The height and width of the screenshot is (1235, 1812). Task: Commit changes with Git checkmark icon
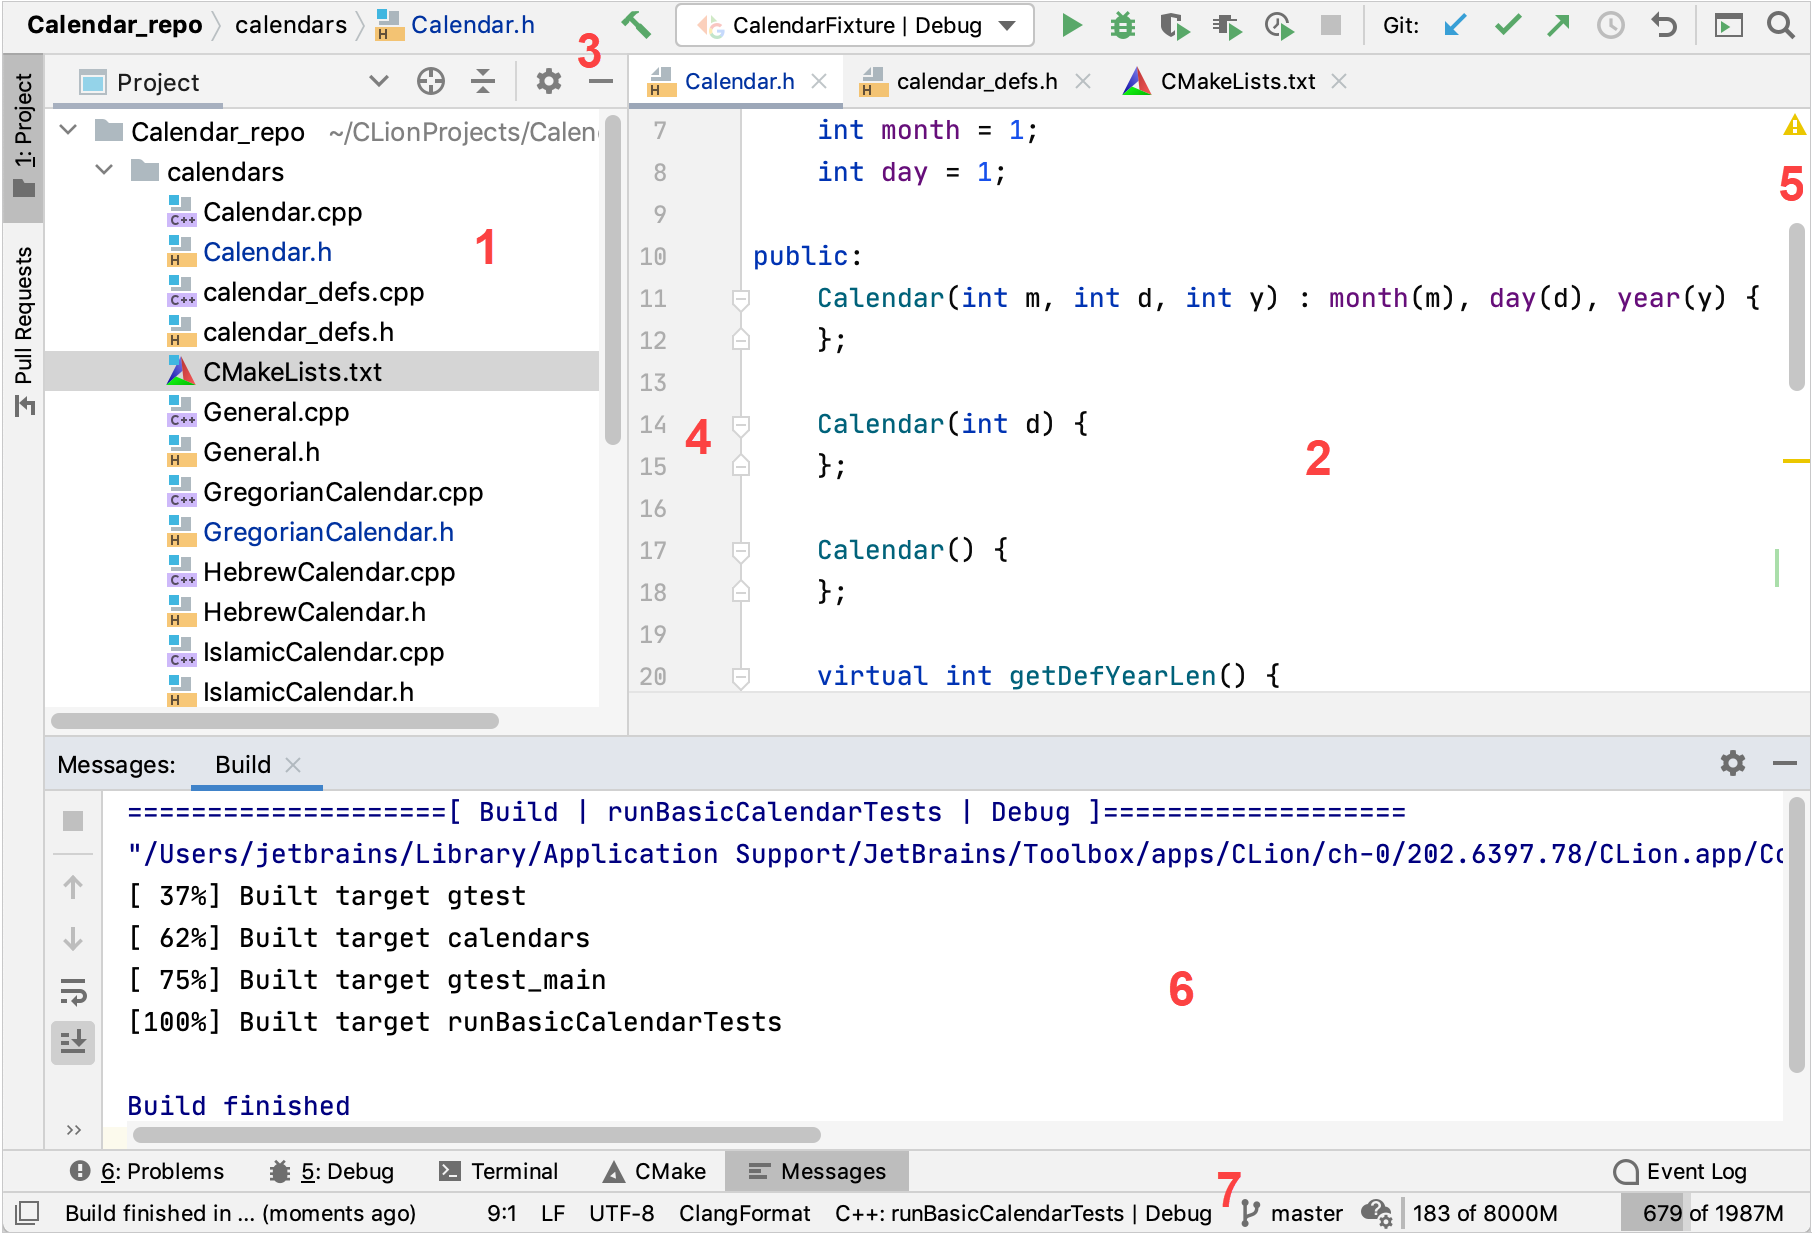click(1507, 25)
